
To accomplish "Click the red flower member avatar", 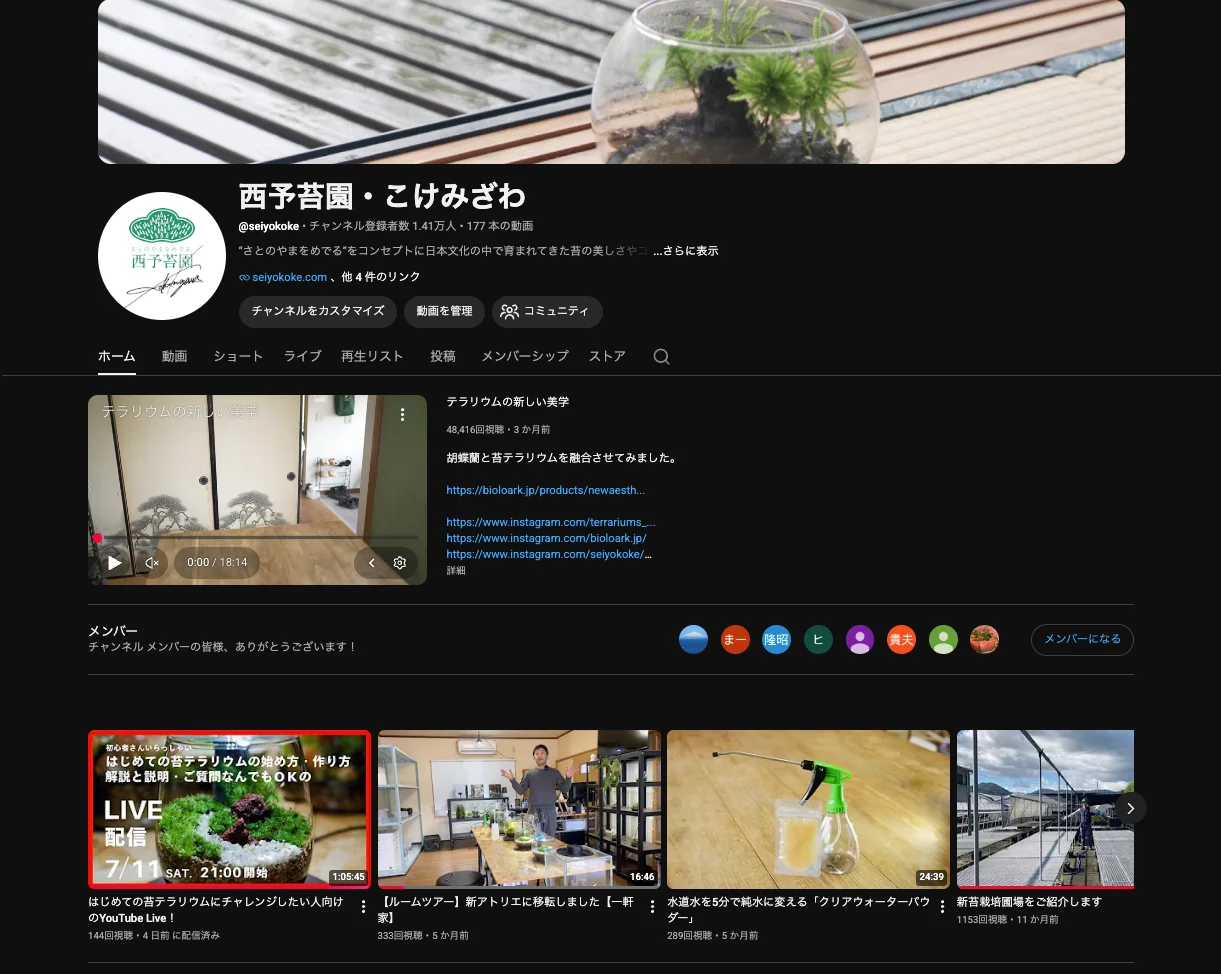I will [985, 640].
